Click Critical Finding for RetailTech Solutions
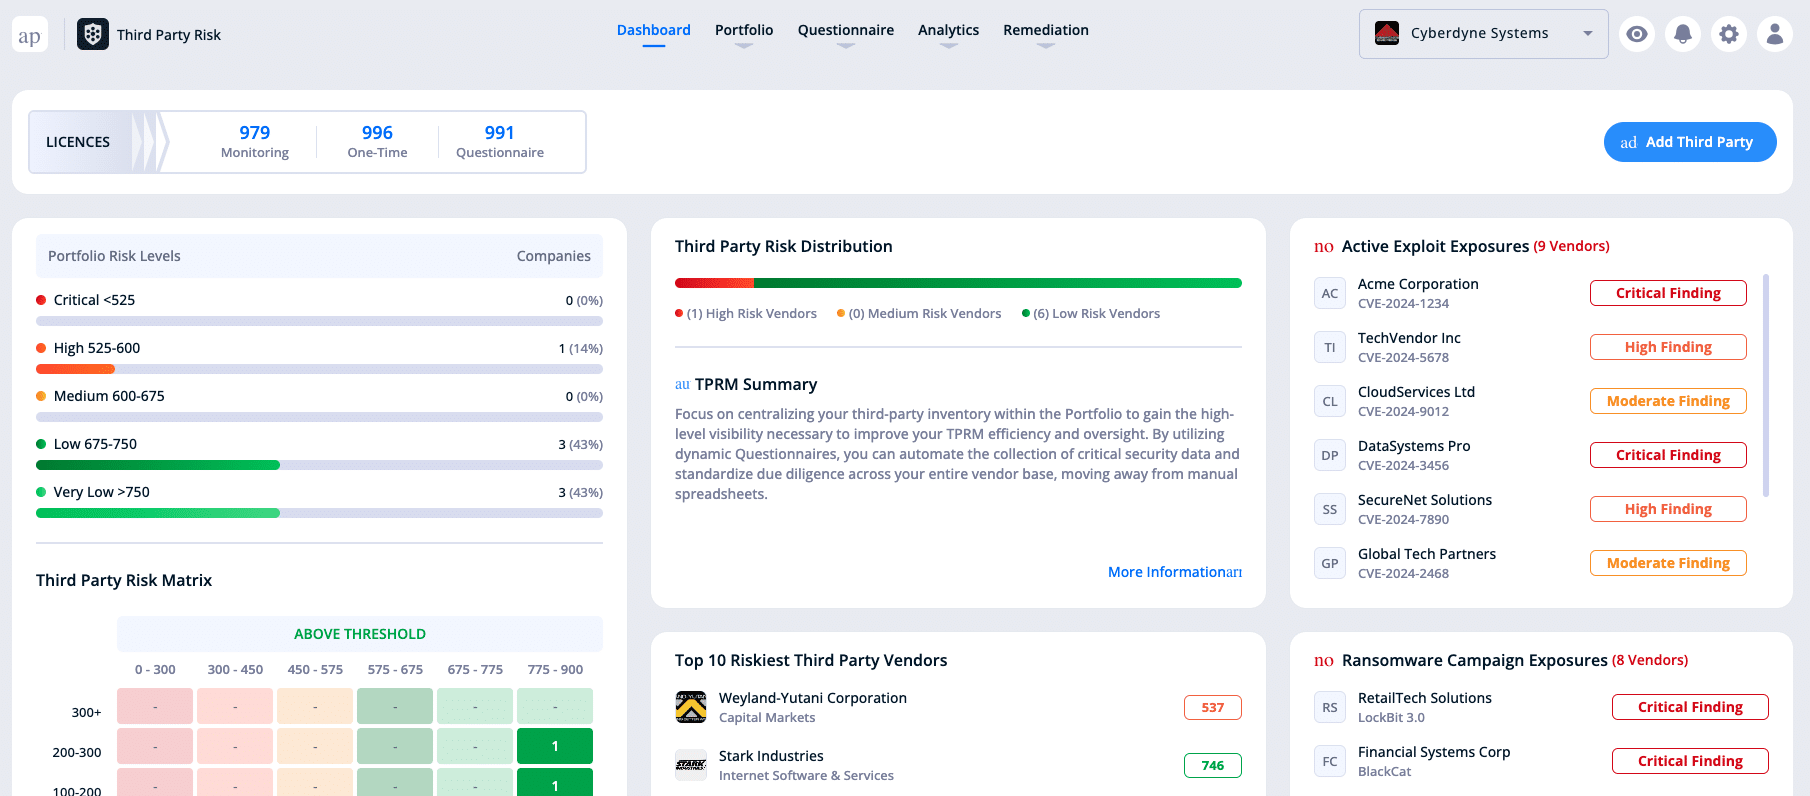 pos(1690,707)
